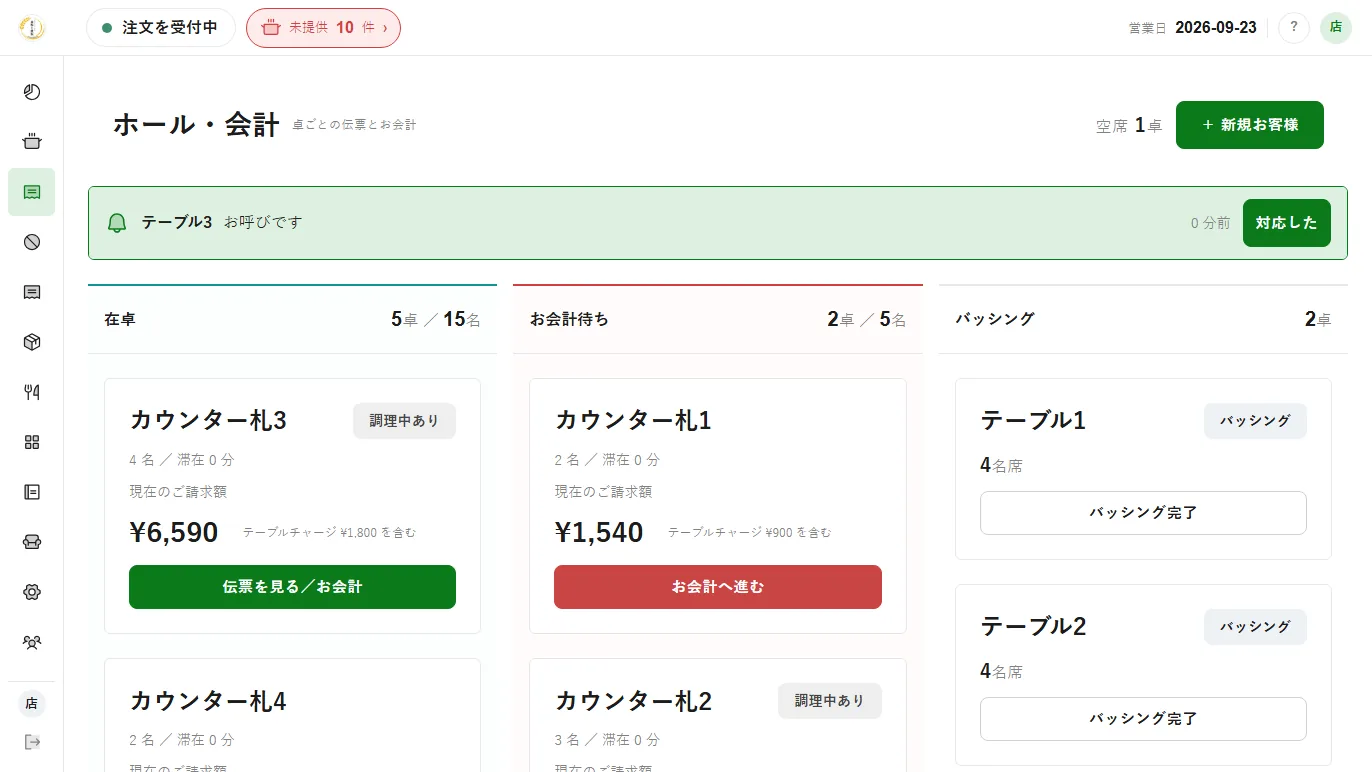Image resolution: width=1372 pixels, height=772 pixels.
Task: Open the gear settings icon in sidebar
Action: pos(32,592)
